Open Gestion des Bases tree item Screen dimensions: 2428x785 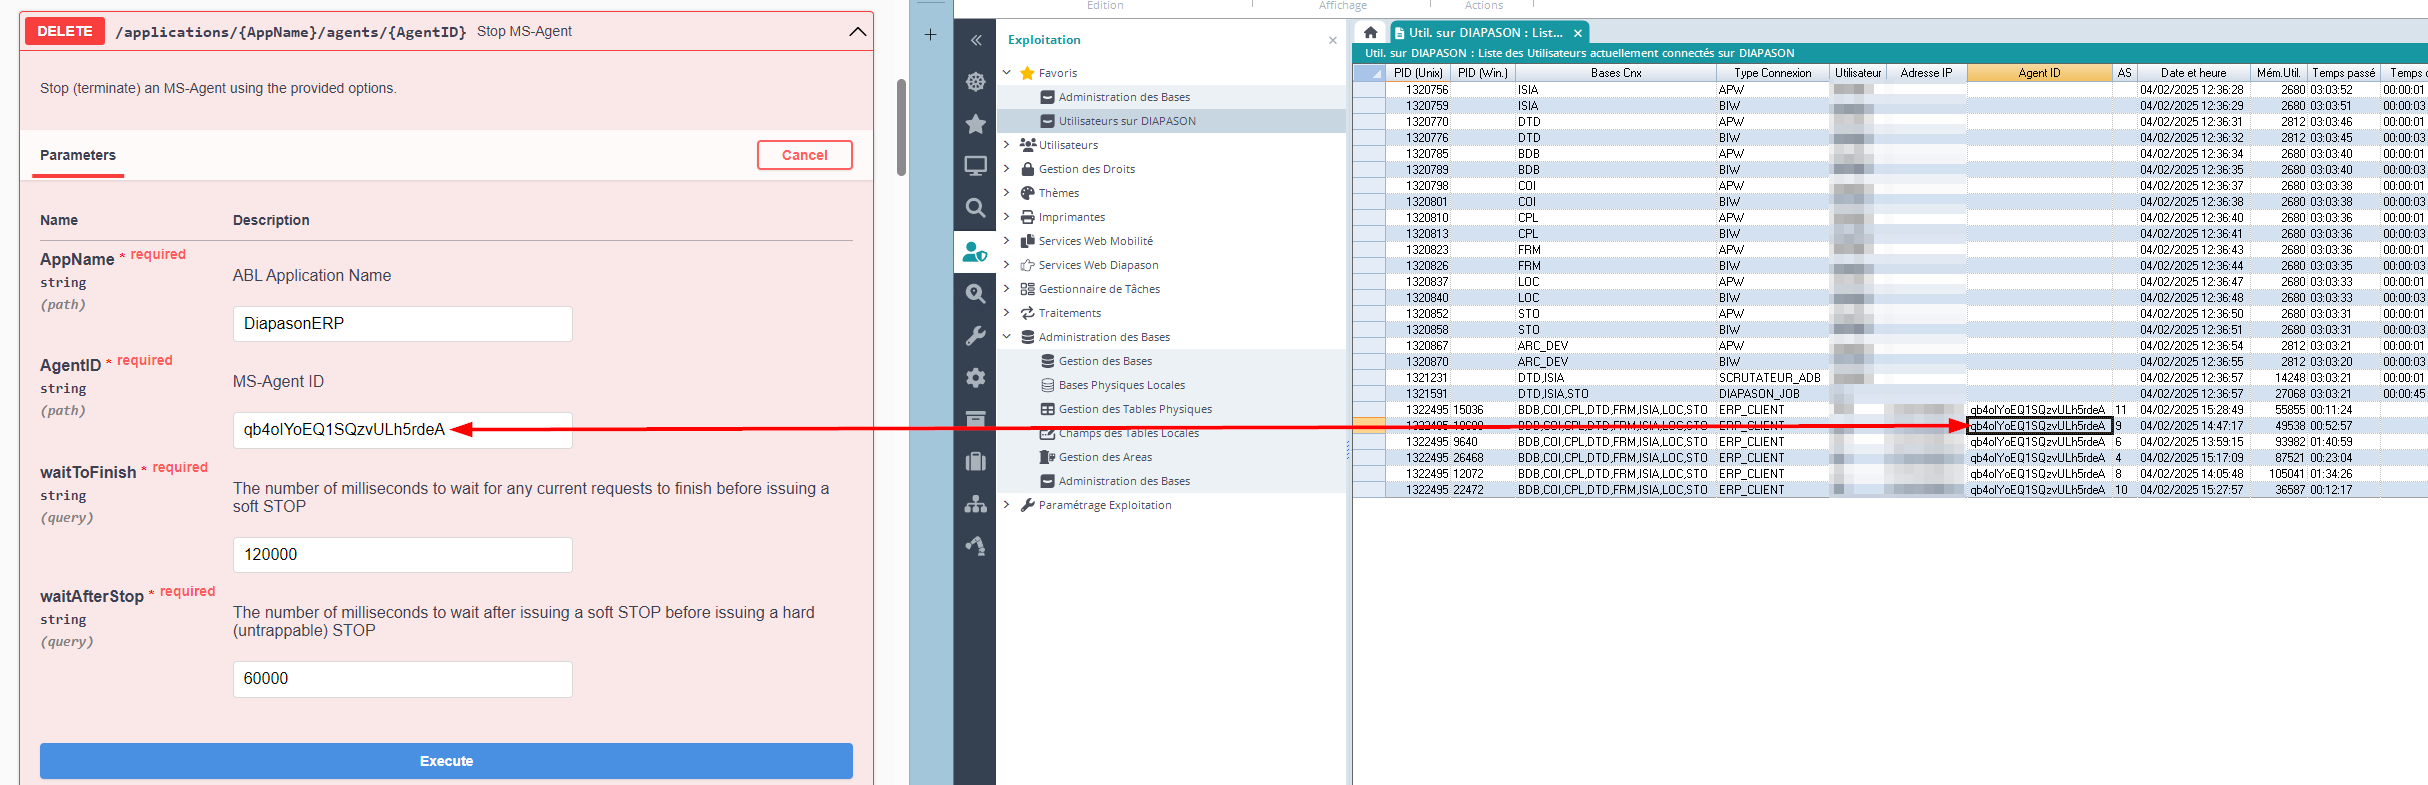tap(1104, 361)
